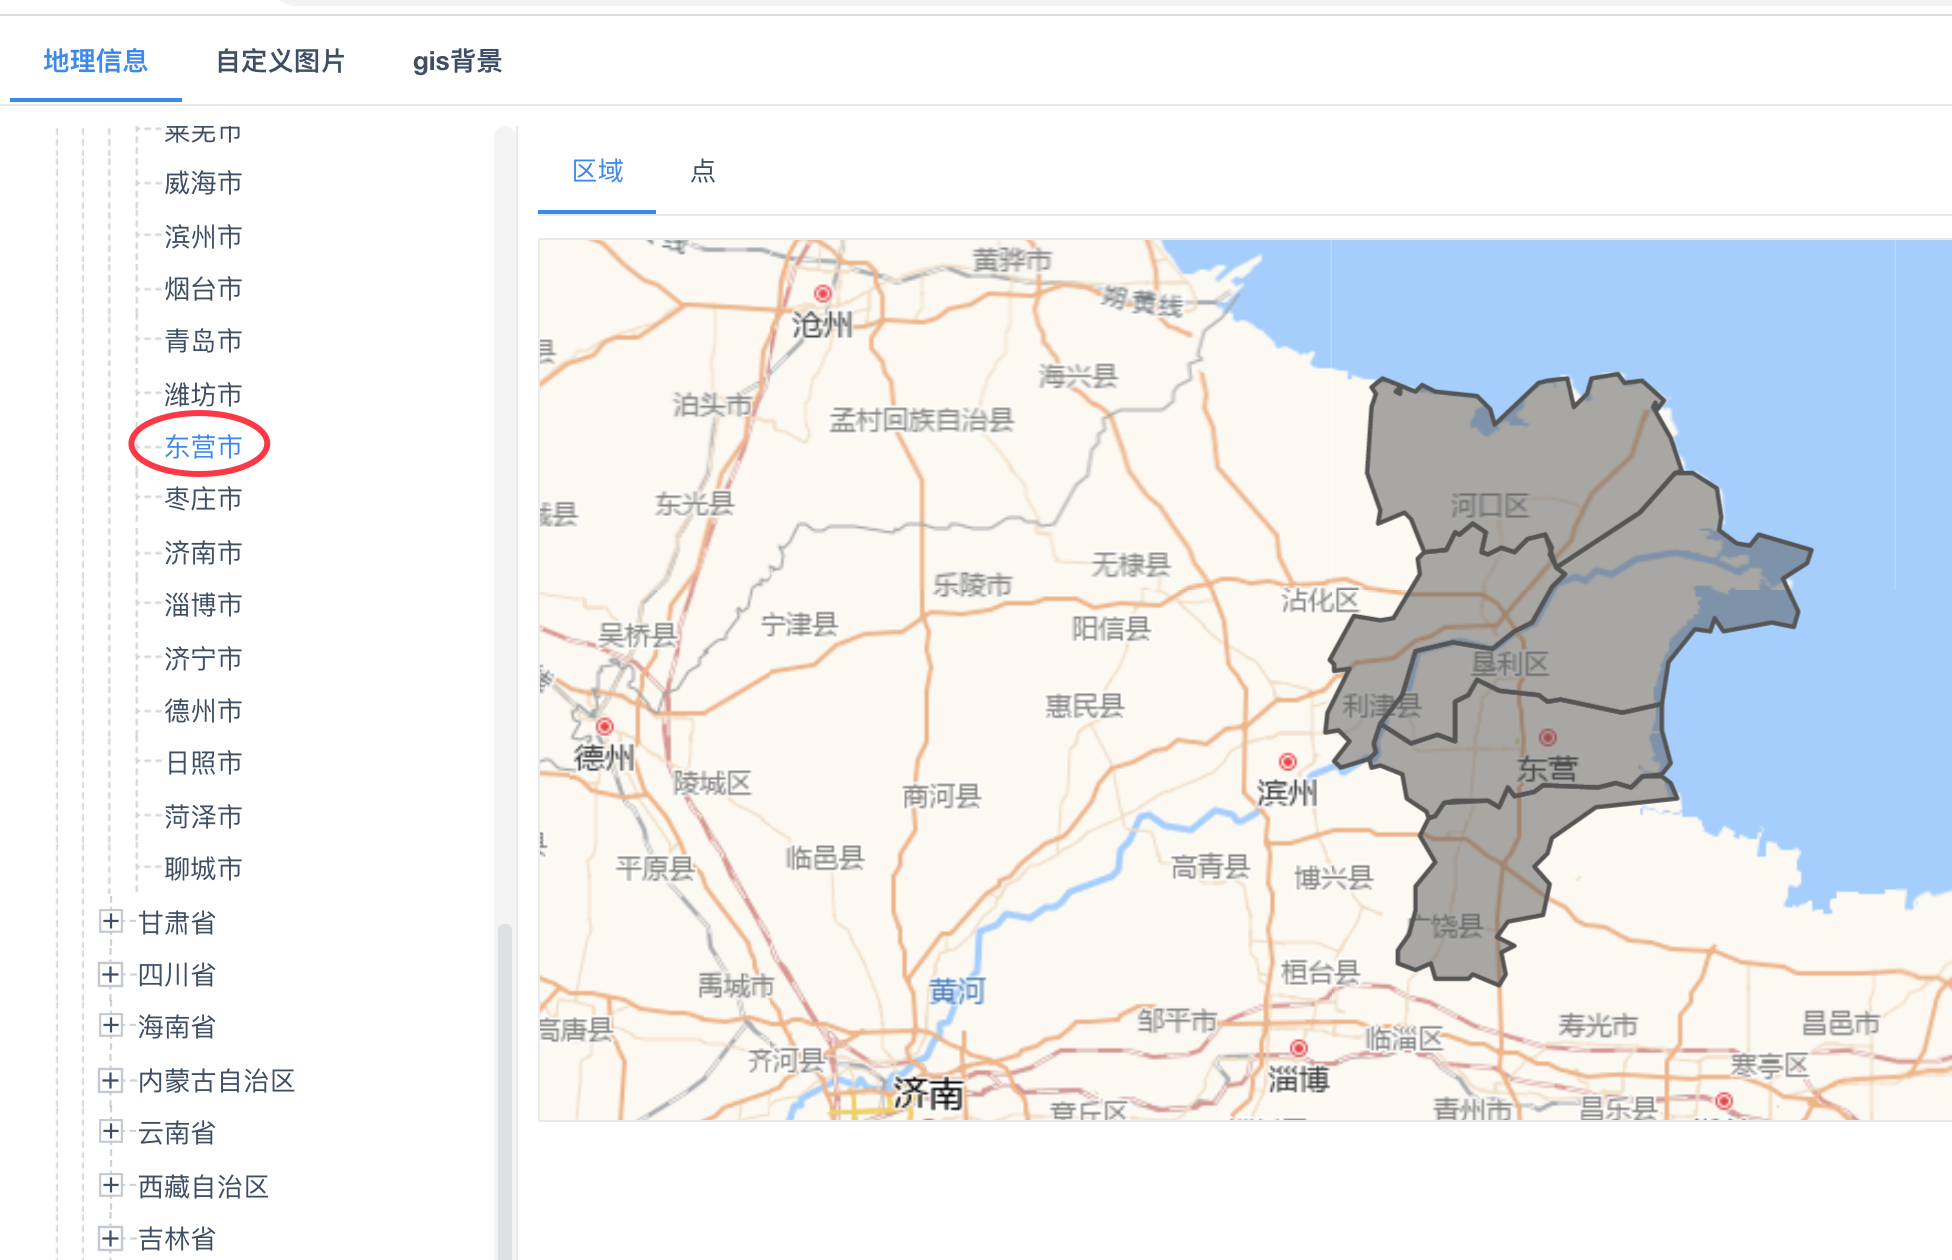The width and height of the screenshot is (1952, 1260).
Task: Click the 寿光市 label on the map
Action: coord(1598,1025)
